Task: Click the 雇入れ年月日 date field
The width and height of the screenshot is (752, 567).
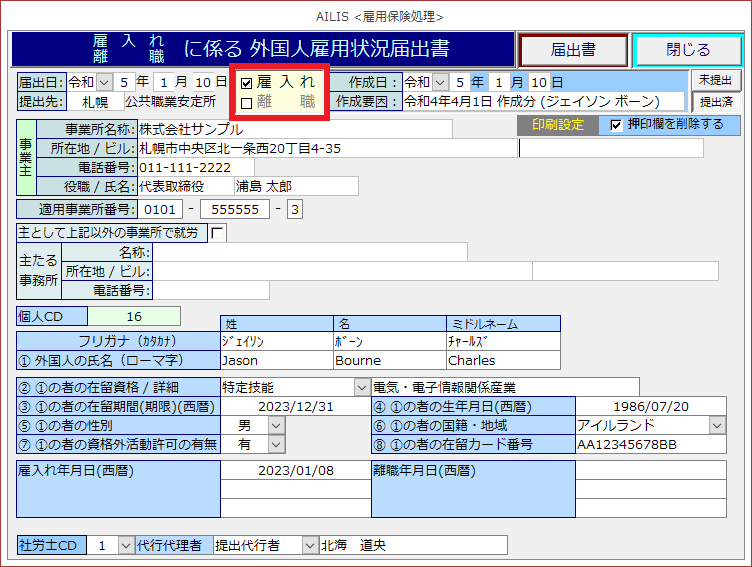Action: 295,471
